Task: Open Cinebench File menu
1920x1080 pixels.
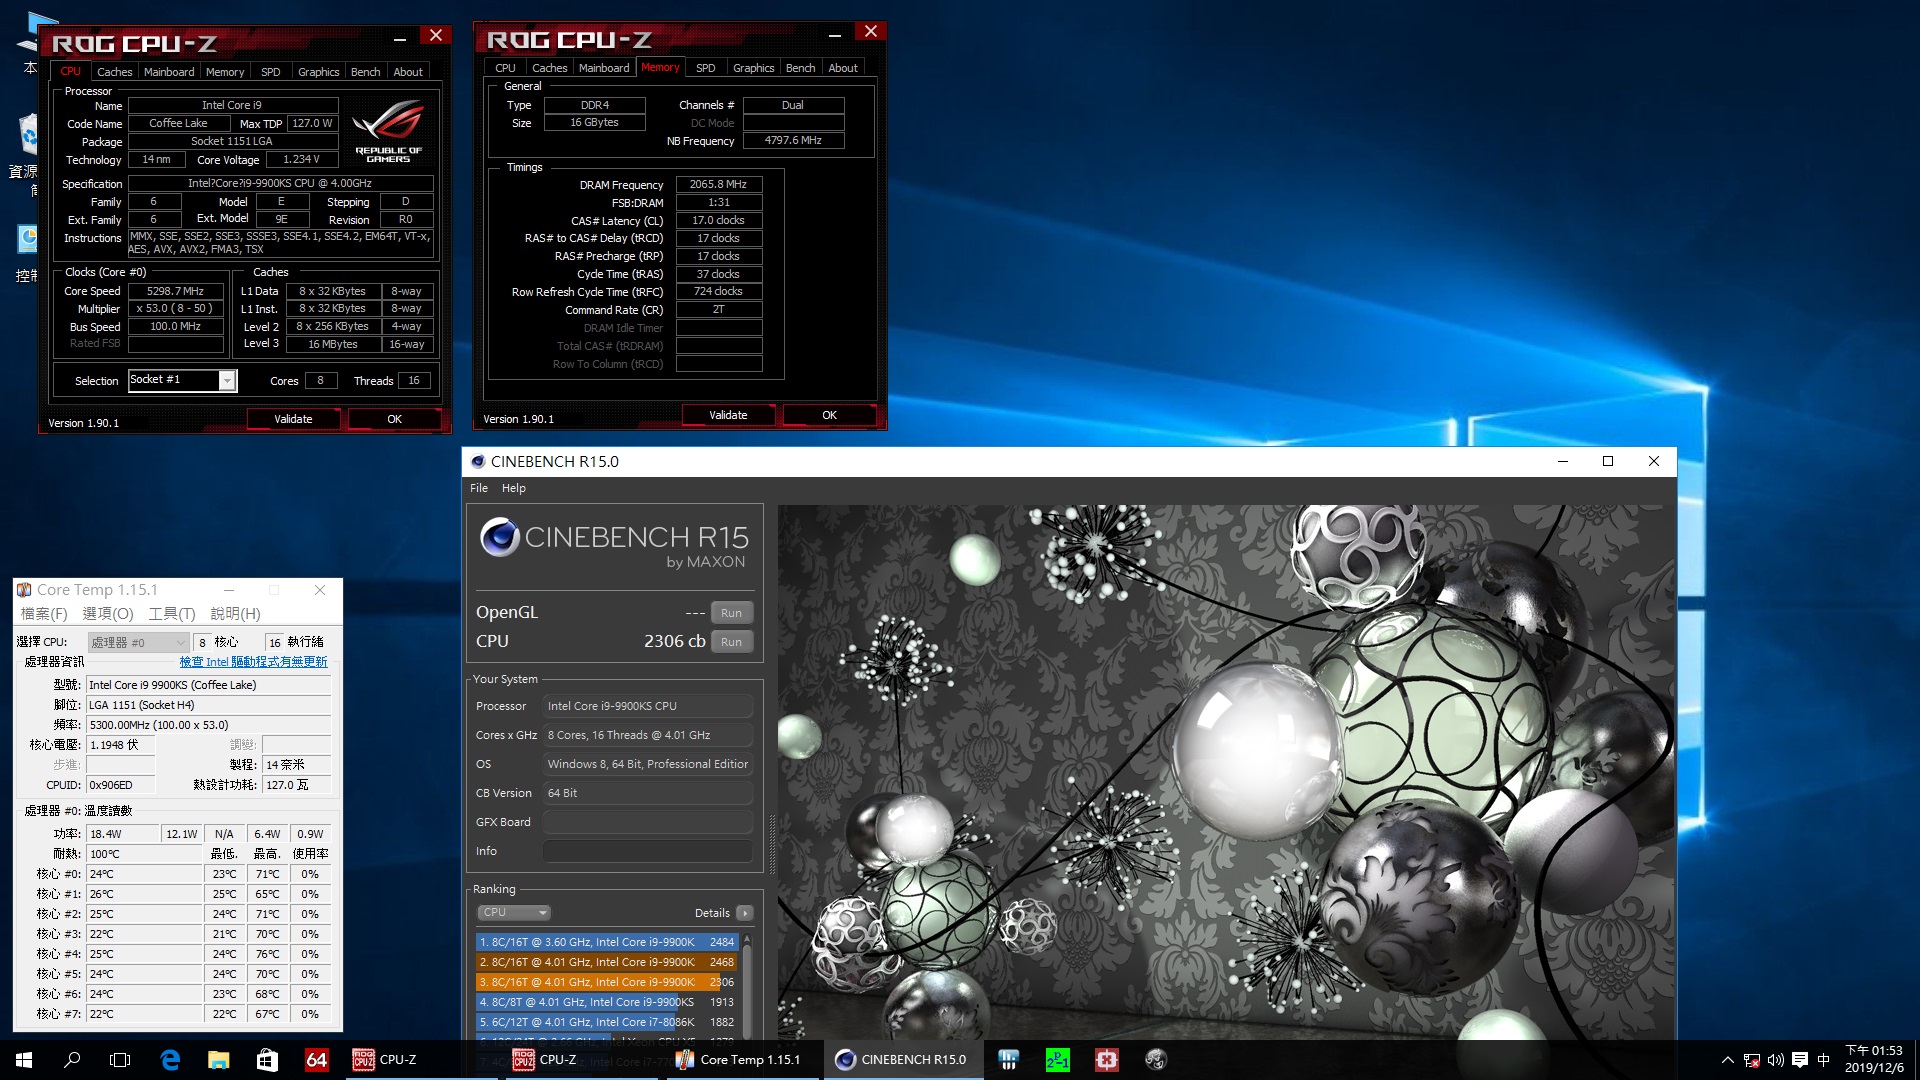Action: click(479, 488)
